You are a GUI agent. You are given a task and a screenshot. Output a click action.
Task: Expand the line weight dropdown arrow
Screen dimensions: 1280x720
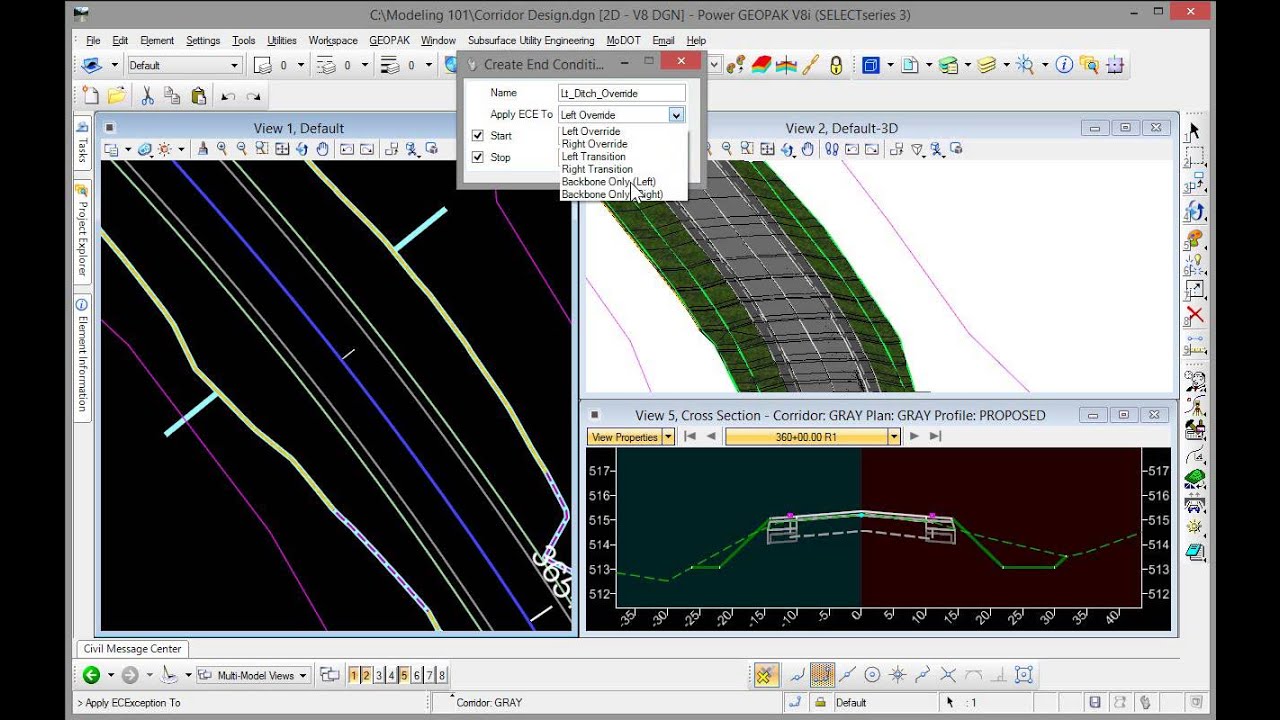point(429,65)
